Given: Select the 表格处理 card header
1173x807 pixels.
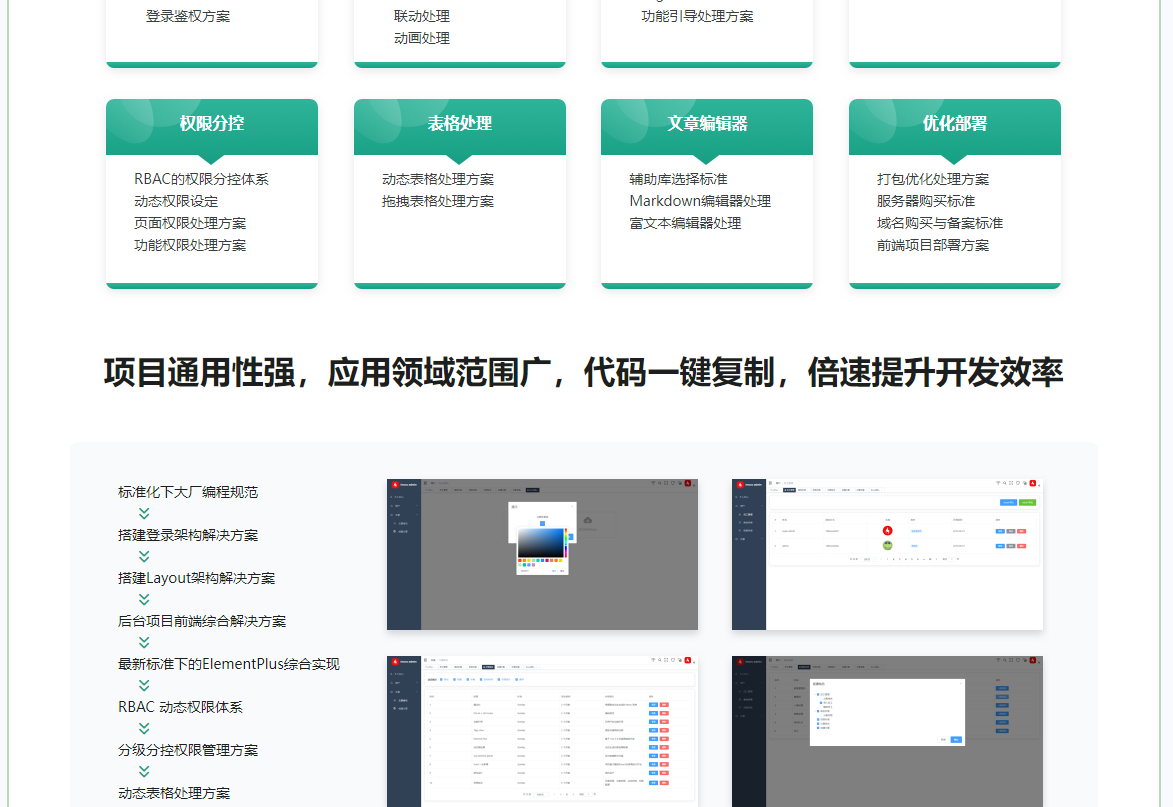Looking at the screenshot, I should 460,124.
